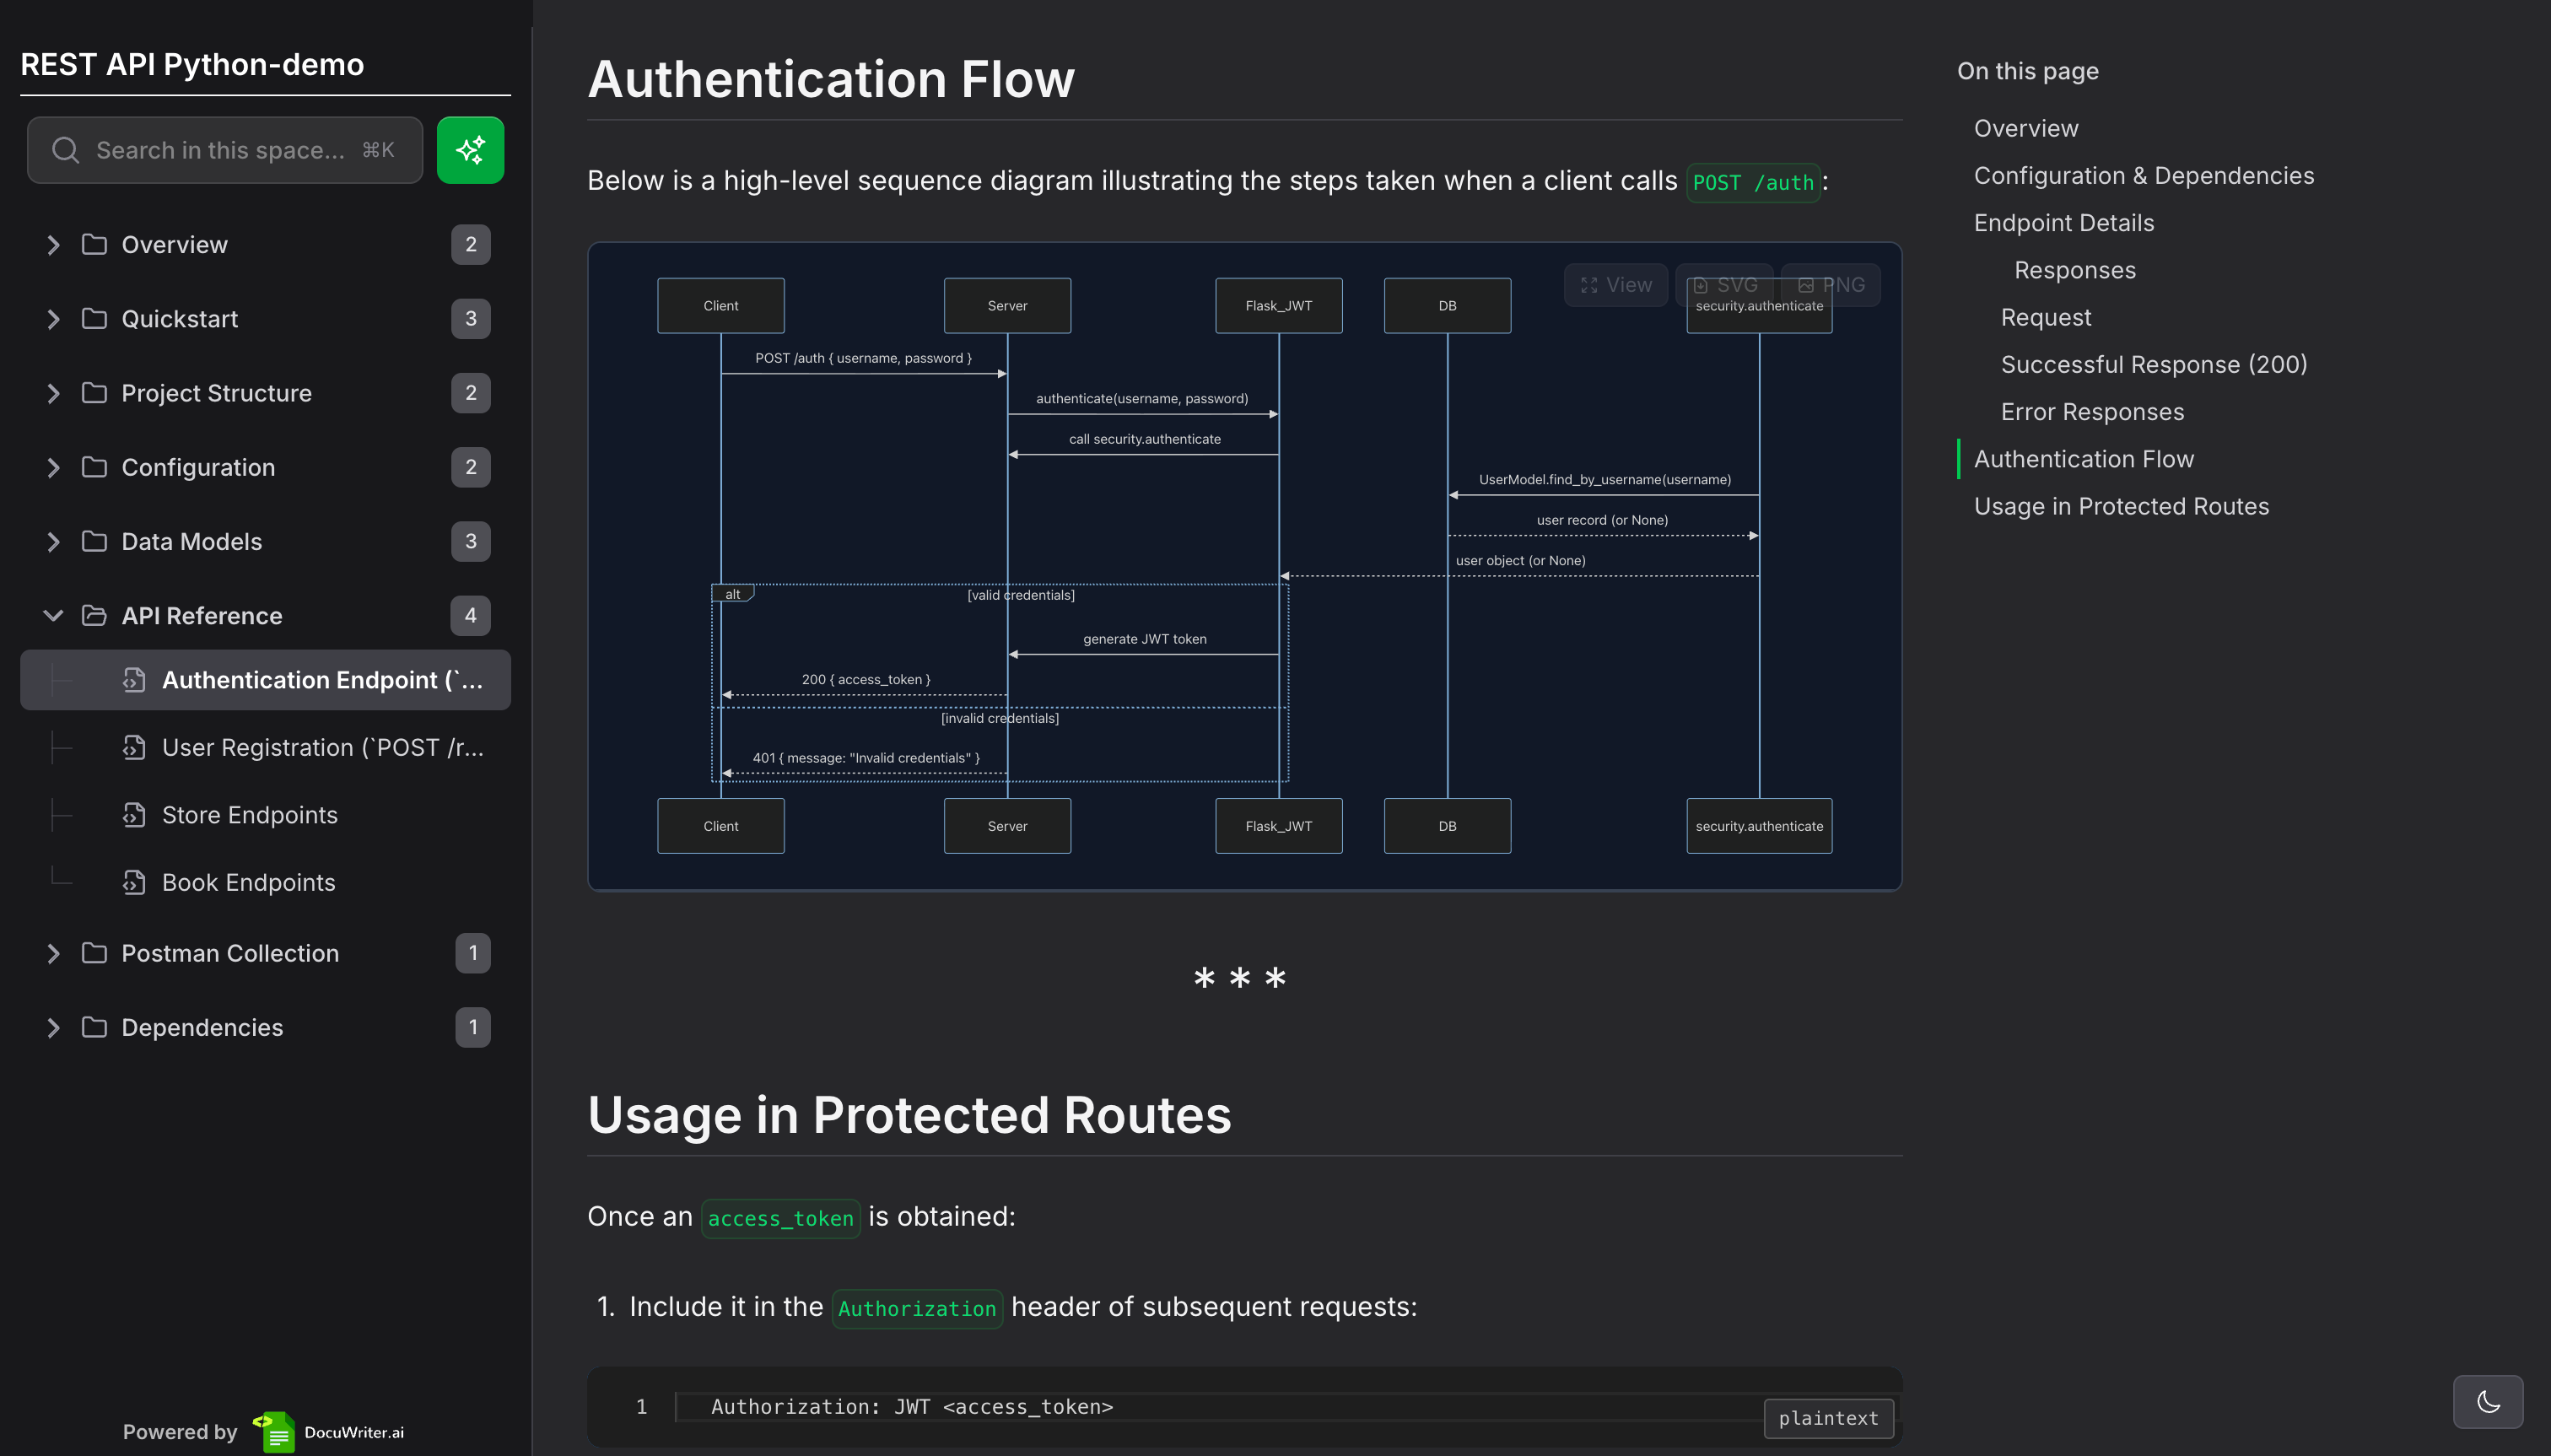This screenshot has height=1456, width=2551.
Task: Click the Authentication Endpoint document icon
Action: [135, 679]
